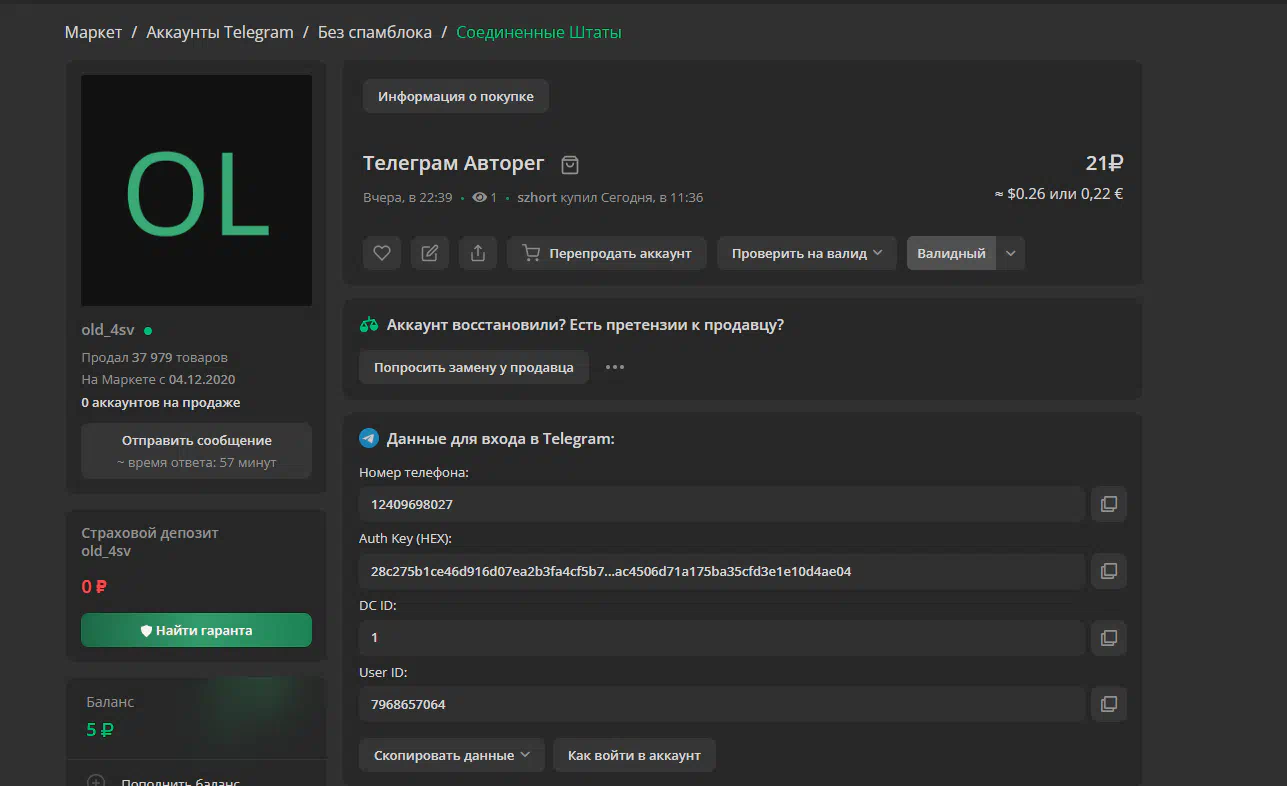Open arrow dropdown next to Валидный
This screenshot has width=1287, height=786.
(x=1011, y=253)
